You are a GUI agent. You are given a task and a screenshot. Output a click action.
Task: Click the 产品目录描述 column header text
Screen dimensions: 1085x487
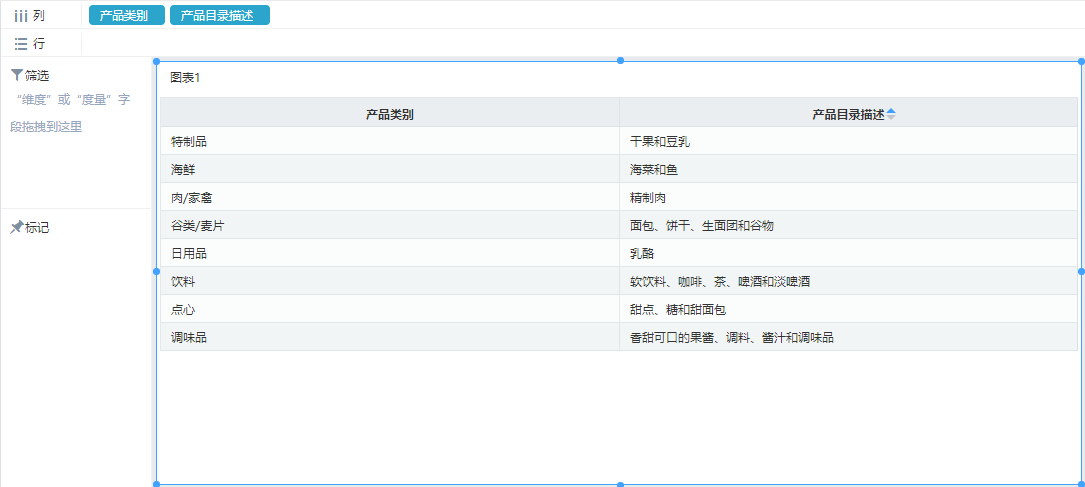[848, 115]
